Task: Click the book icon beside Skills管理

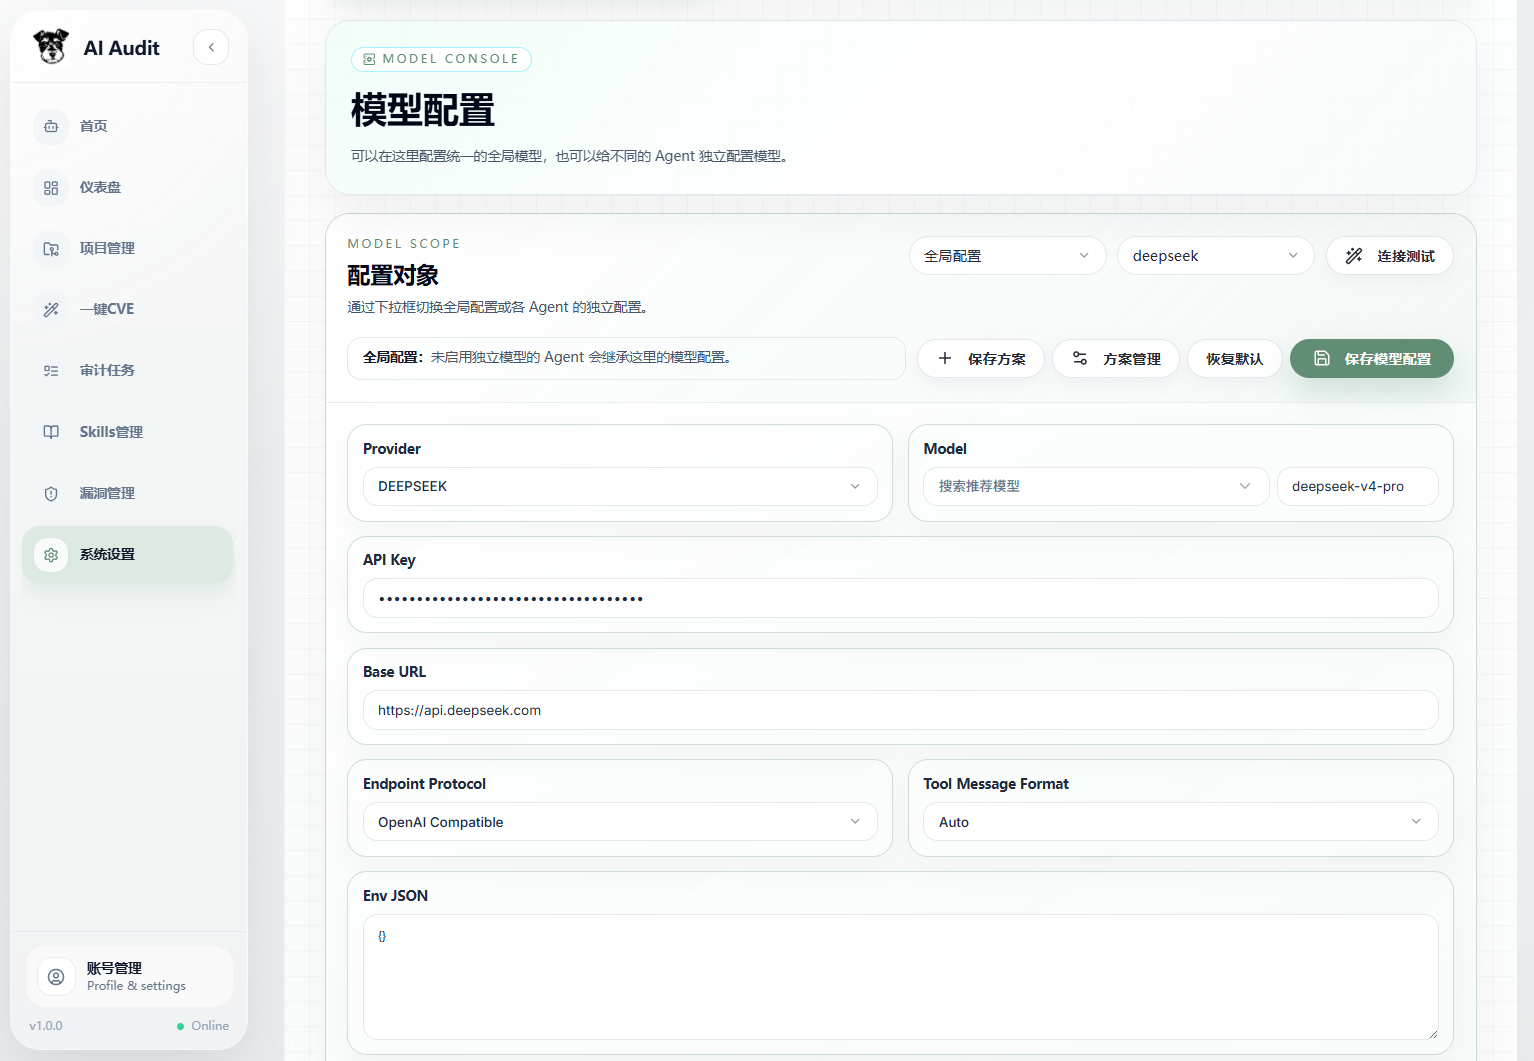Action: pyautogui.click(x=51, y=432)
